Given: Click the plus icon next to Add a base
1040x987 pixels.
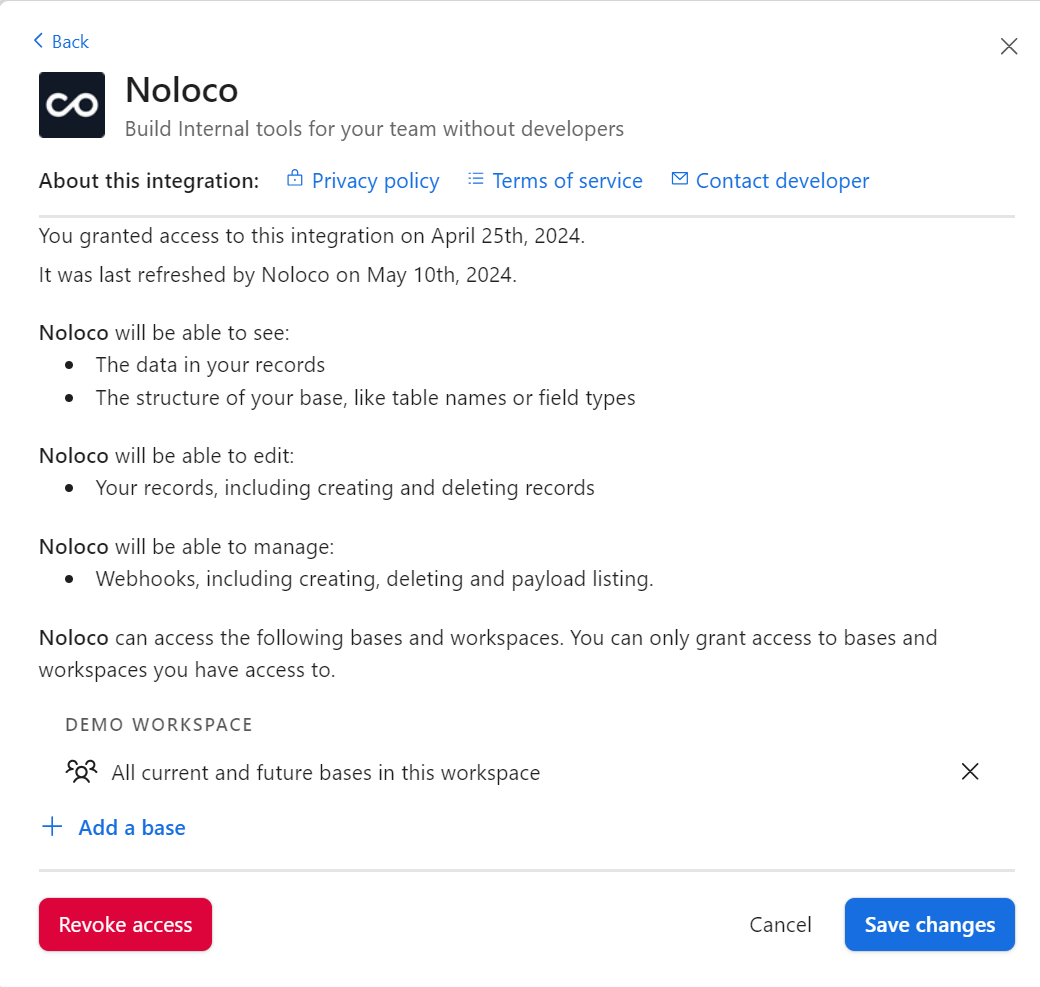Looking at the screenshot, I should pos(51,827).
